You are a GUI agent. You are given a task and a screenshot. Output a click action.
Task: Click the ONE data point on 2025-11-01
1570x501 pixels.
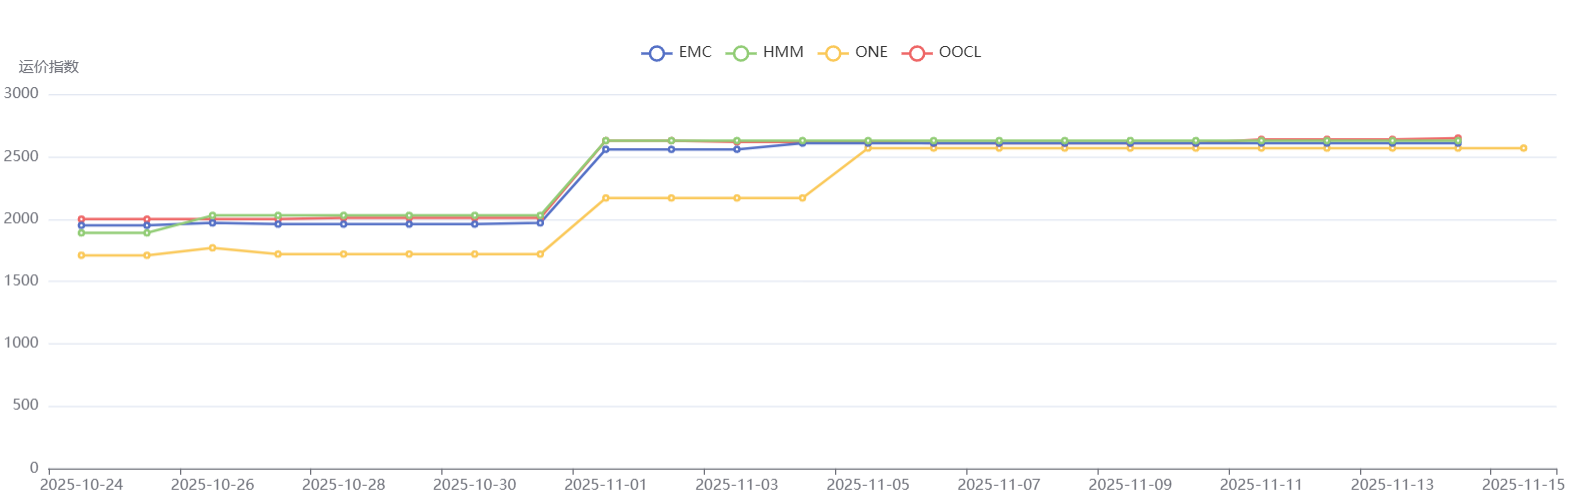[606, 198]
